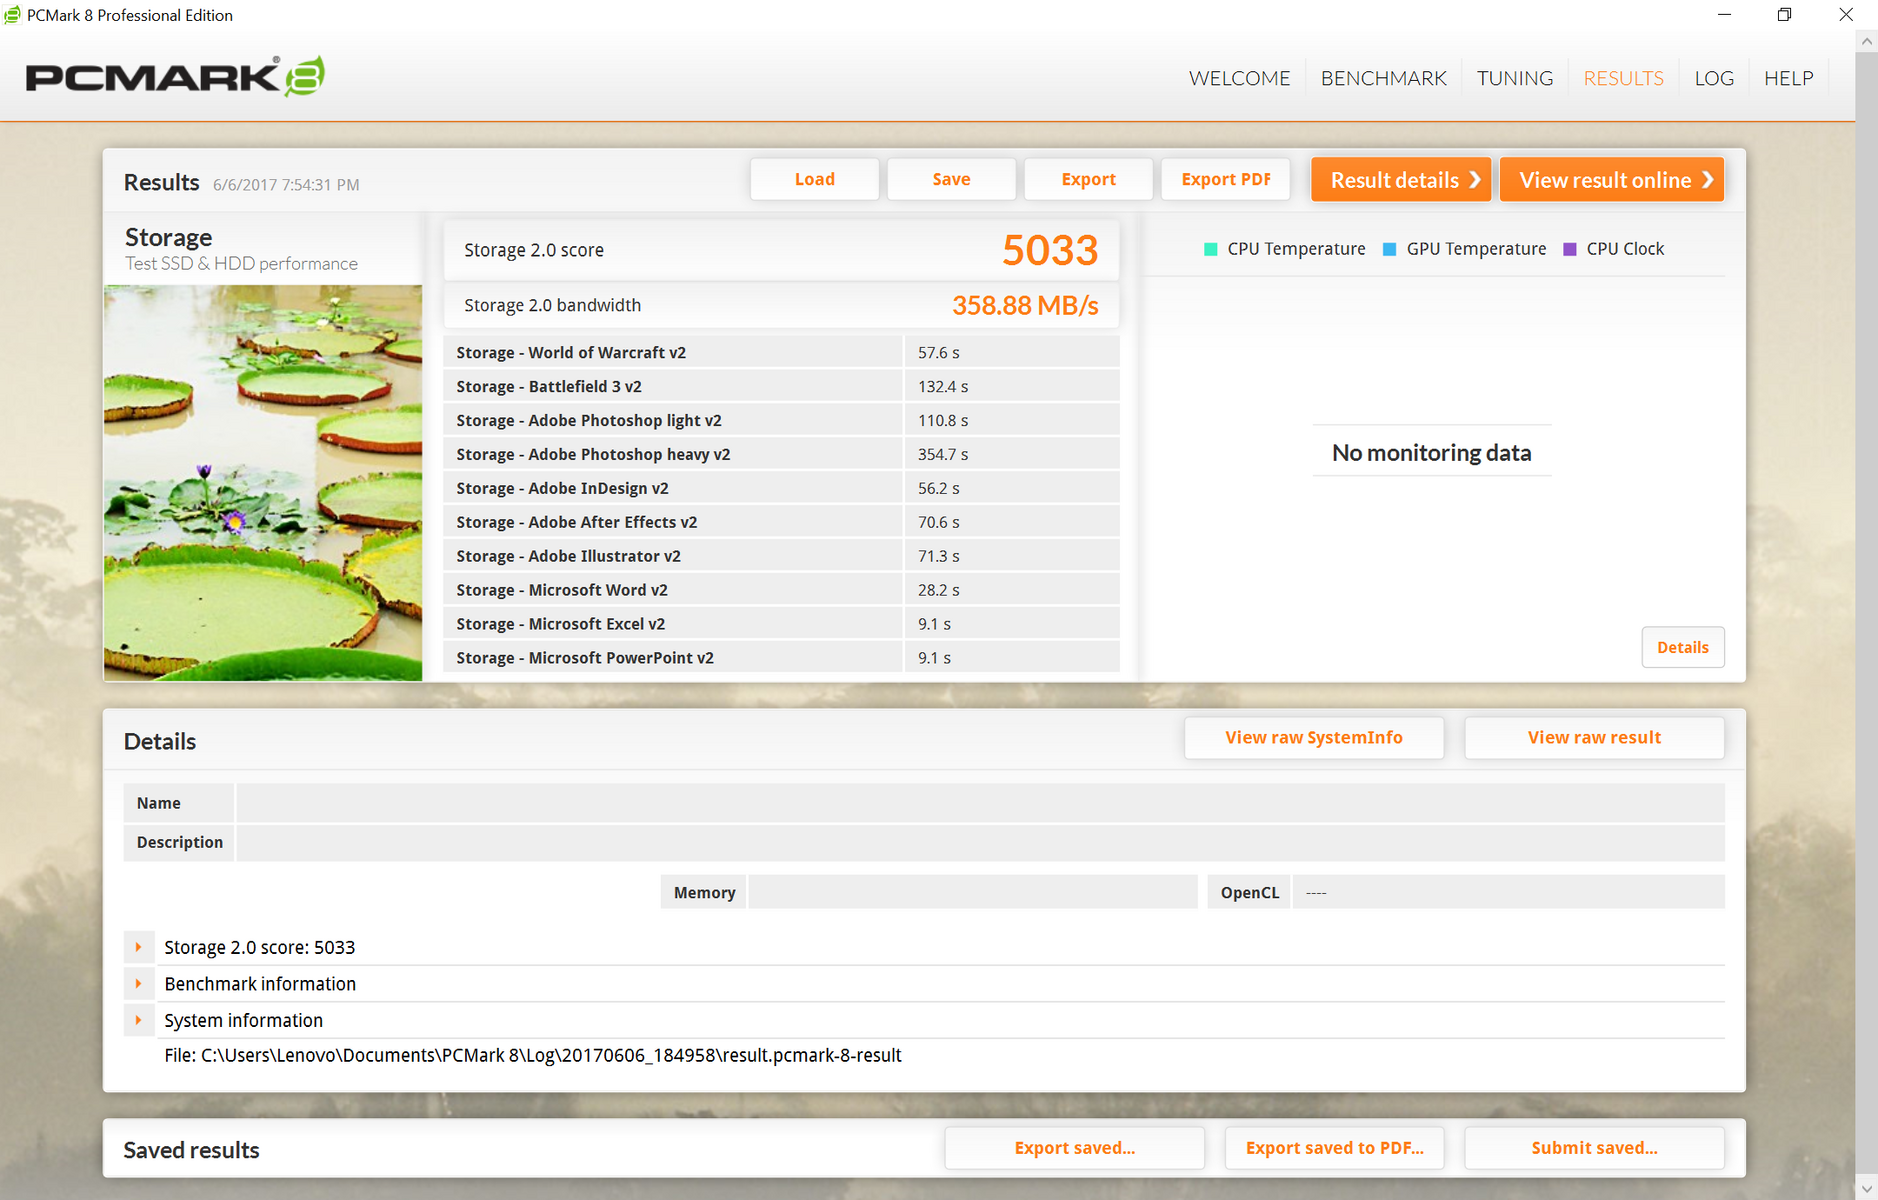This screenshot has height=1200, width=1878.
Task: Go to the TUNING tab
Action: 1515,78
